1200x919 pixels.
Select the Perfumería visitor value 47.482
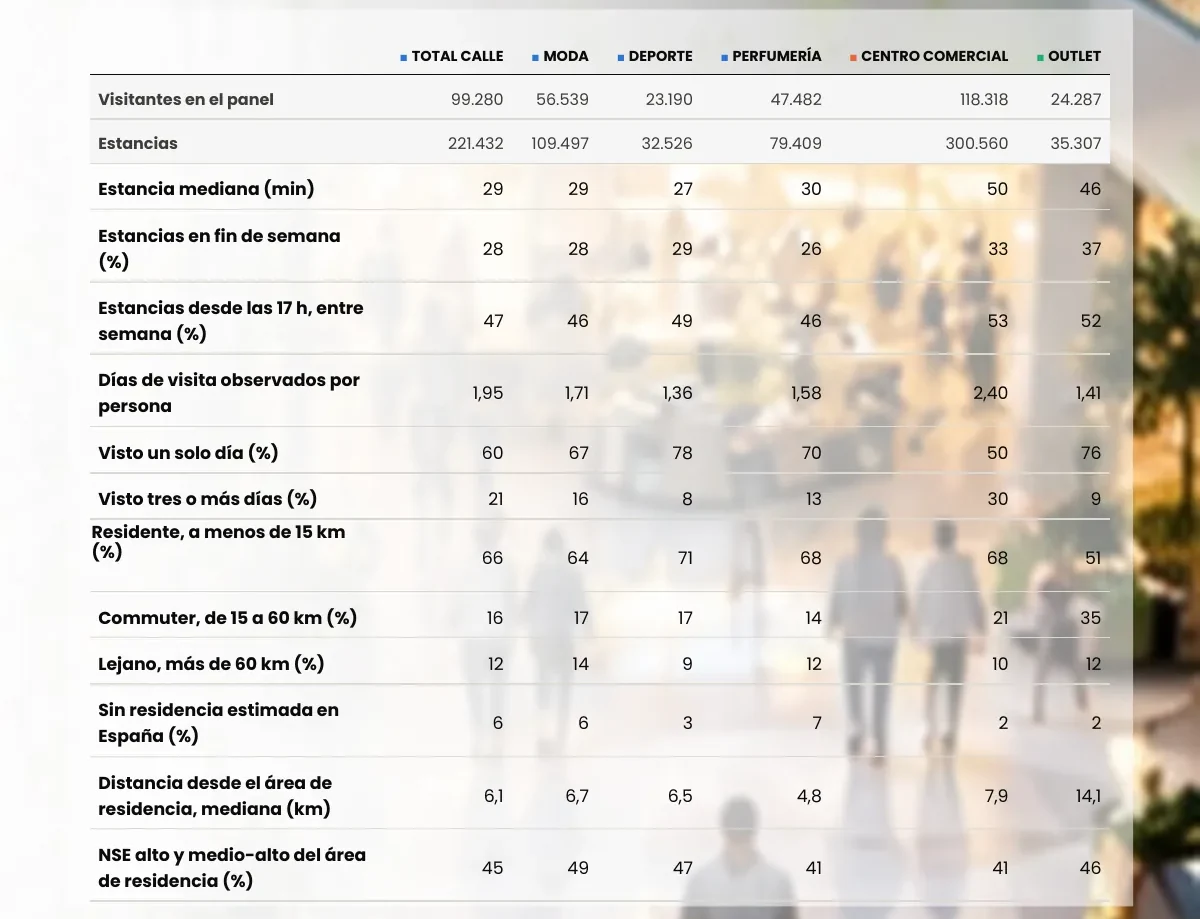click(796, 99)
